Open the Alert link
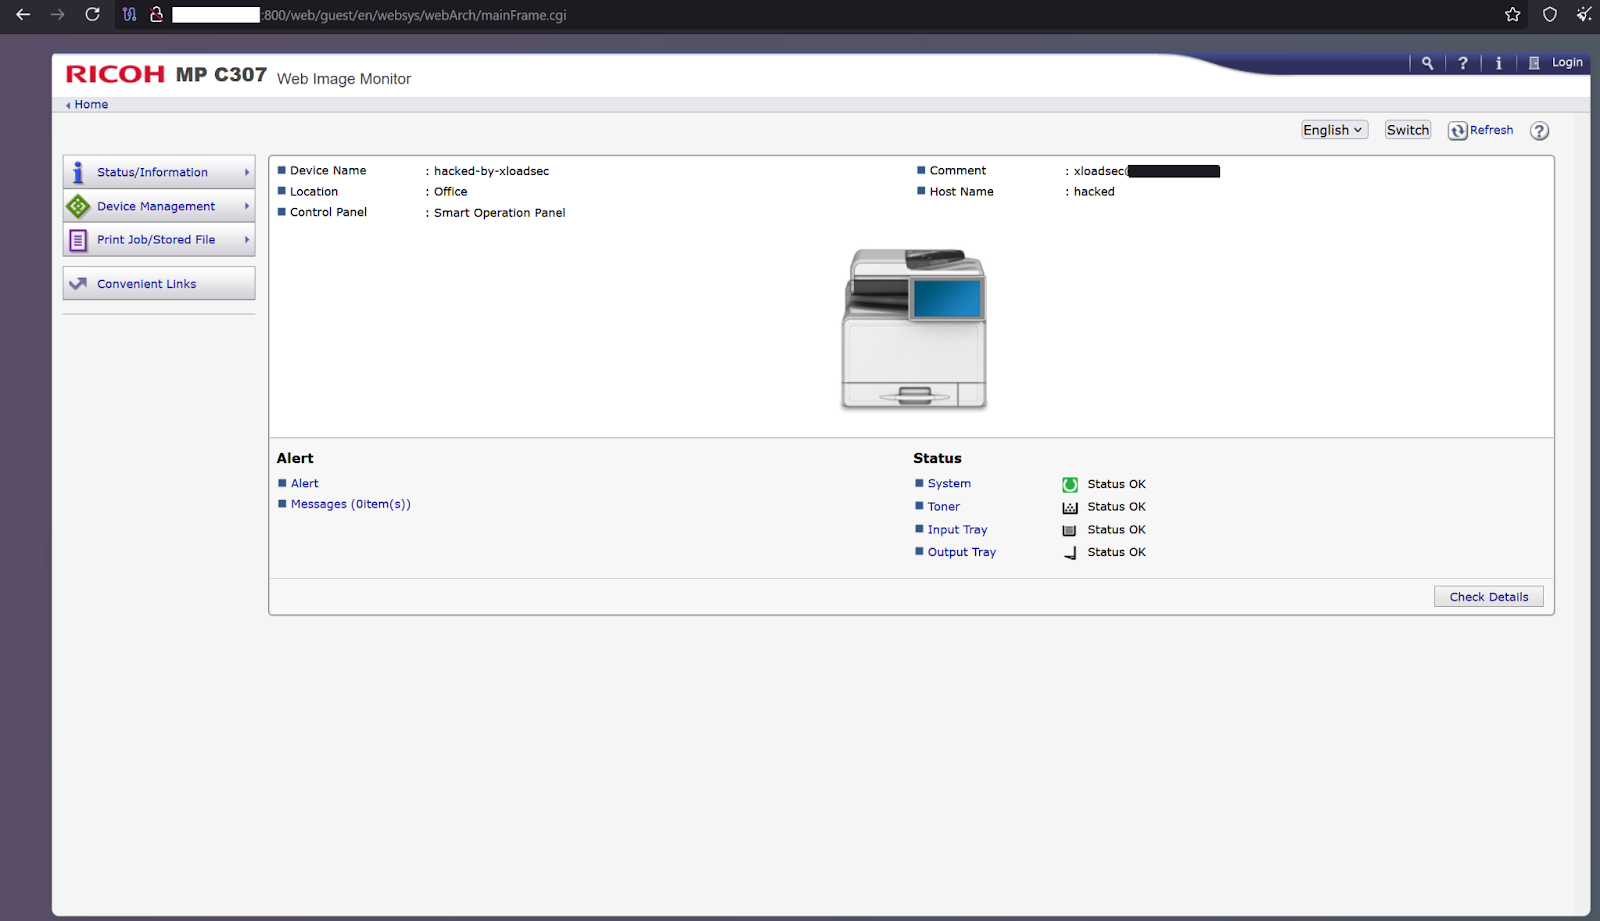 click(x=305, y=483)
